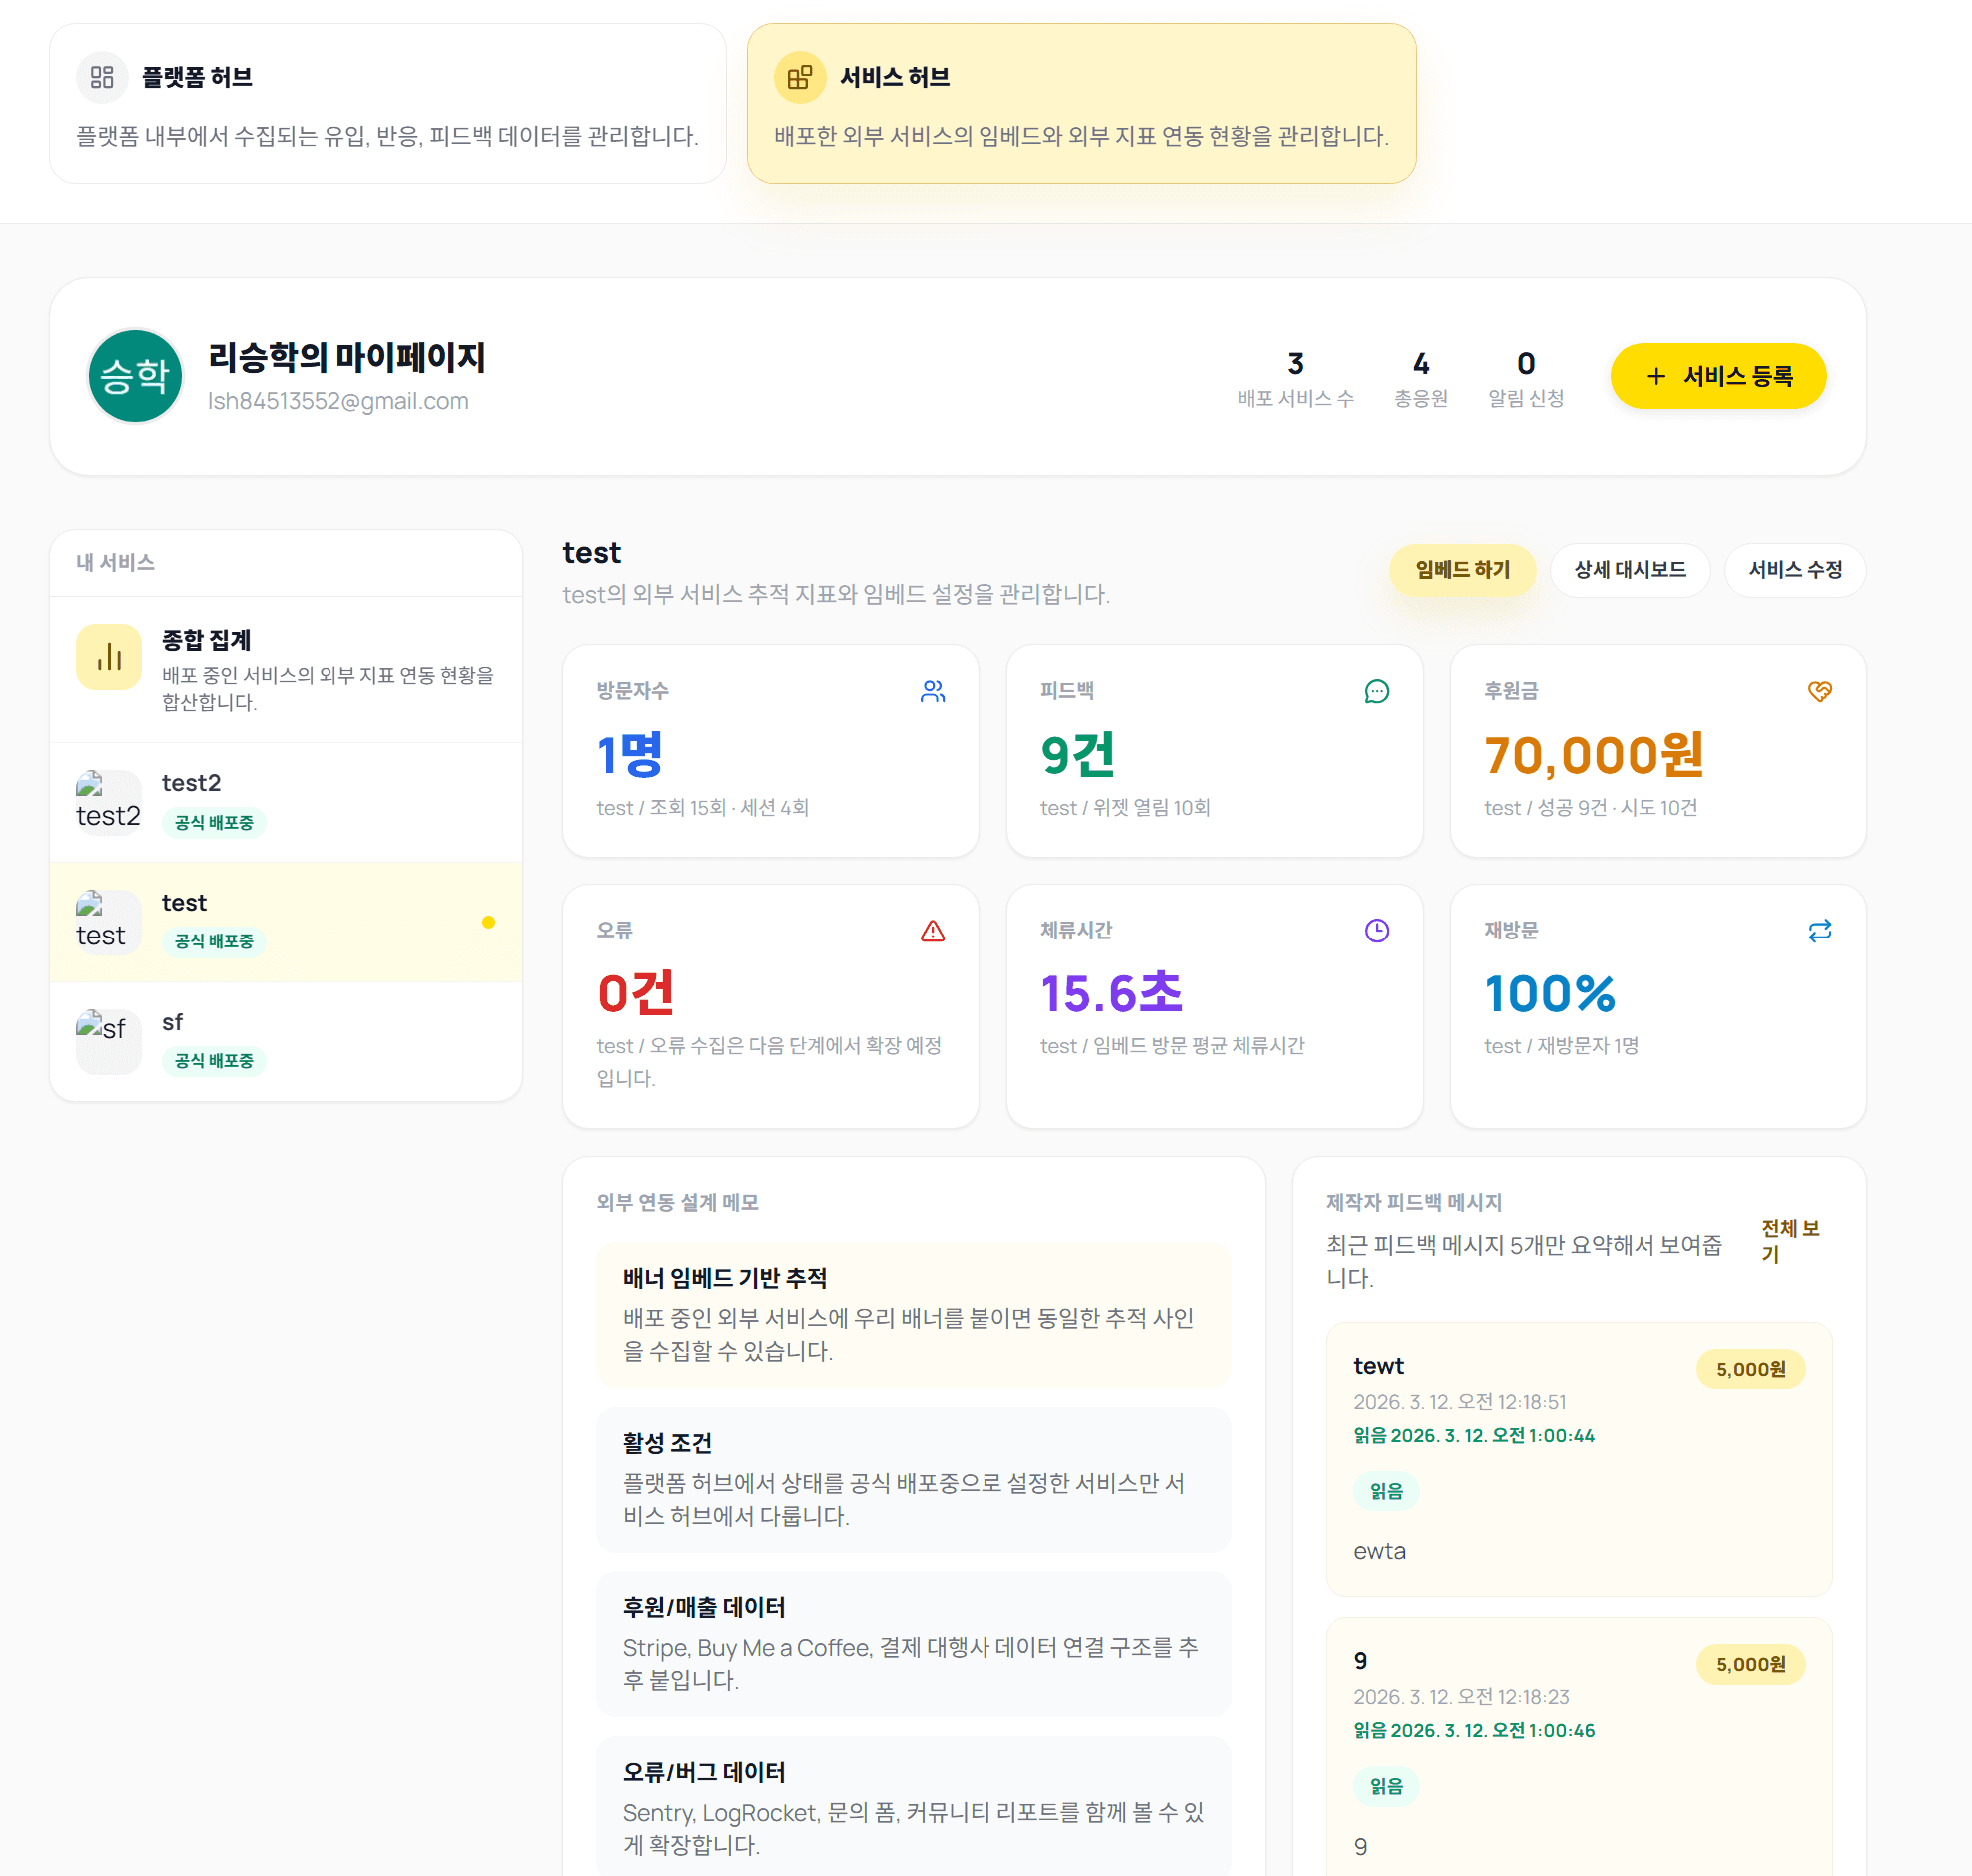Click the clock icon in 체류시간 card
The width and height of the screenshot is (1972, 1876).
[1376, 931]
